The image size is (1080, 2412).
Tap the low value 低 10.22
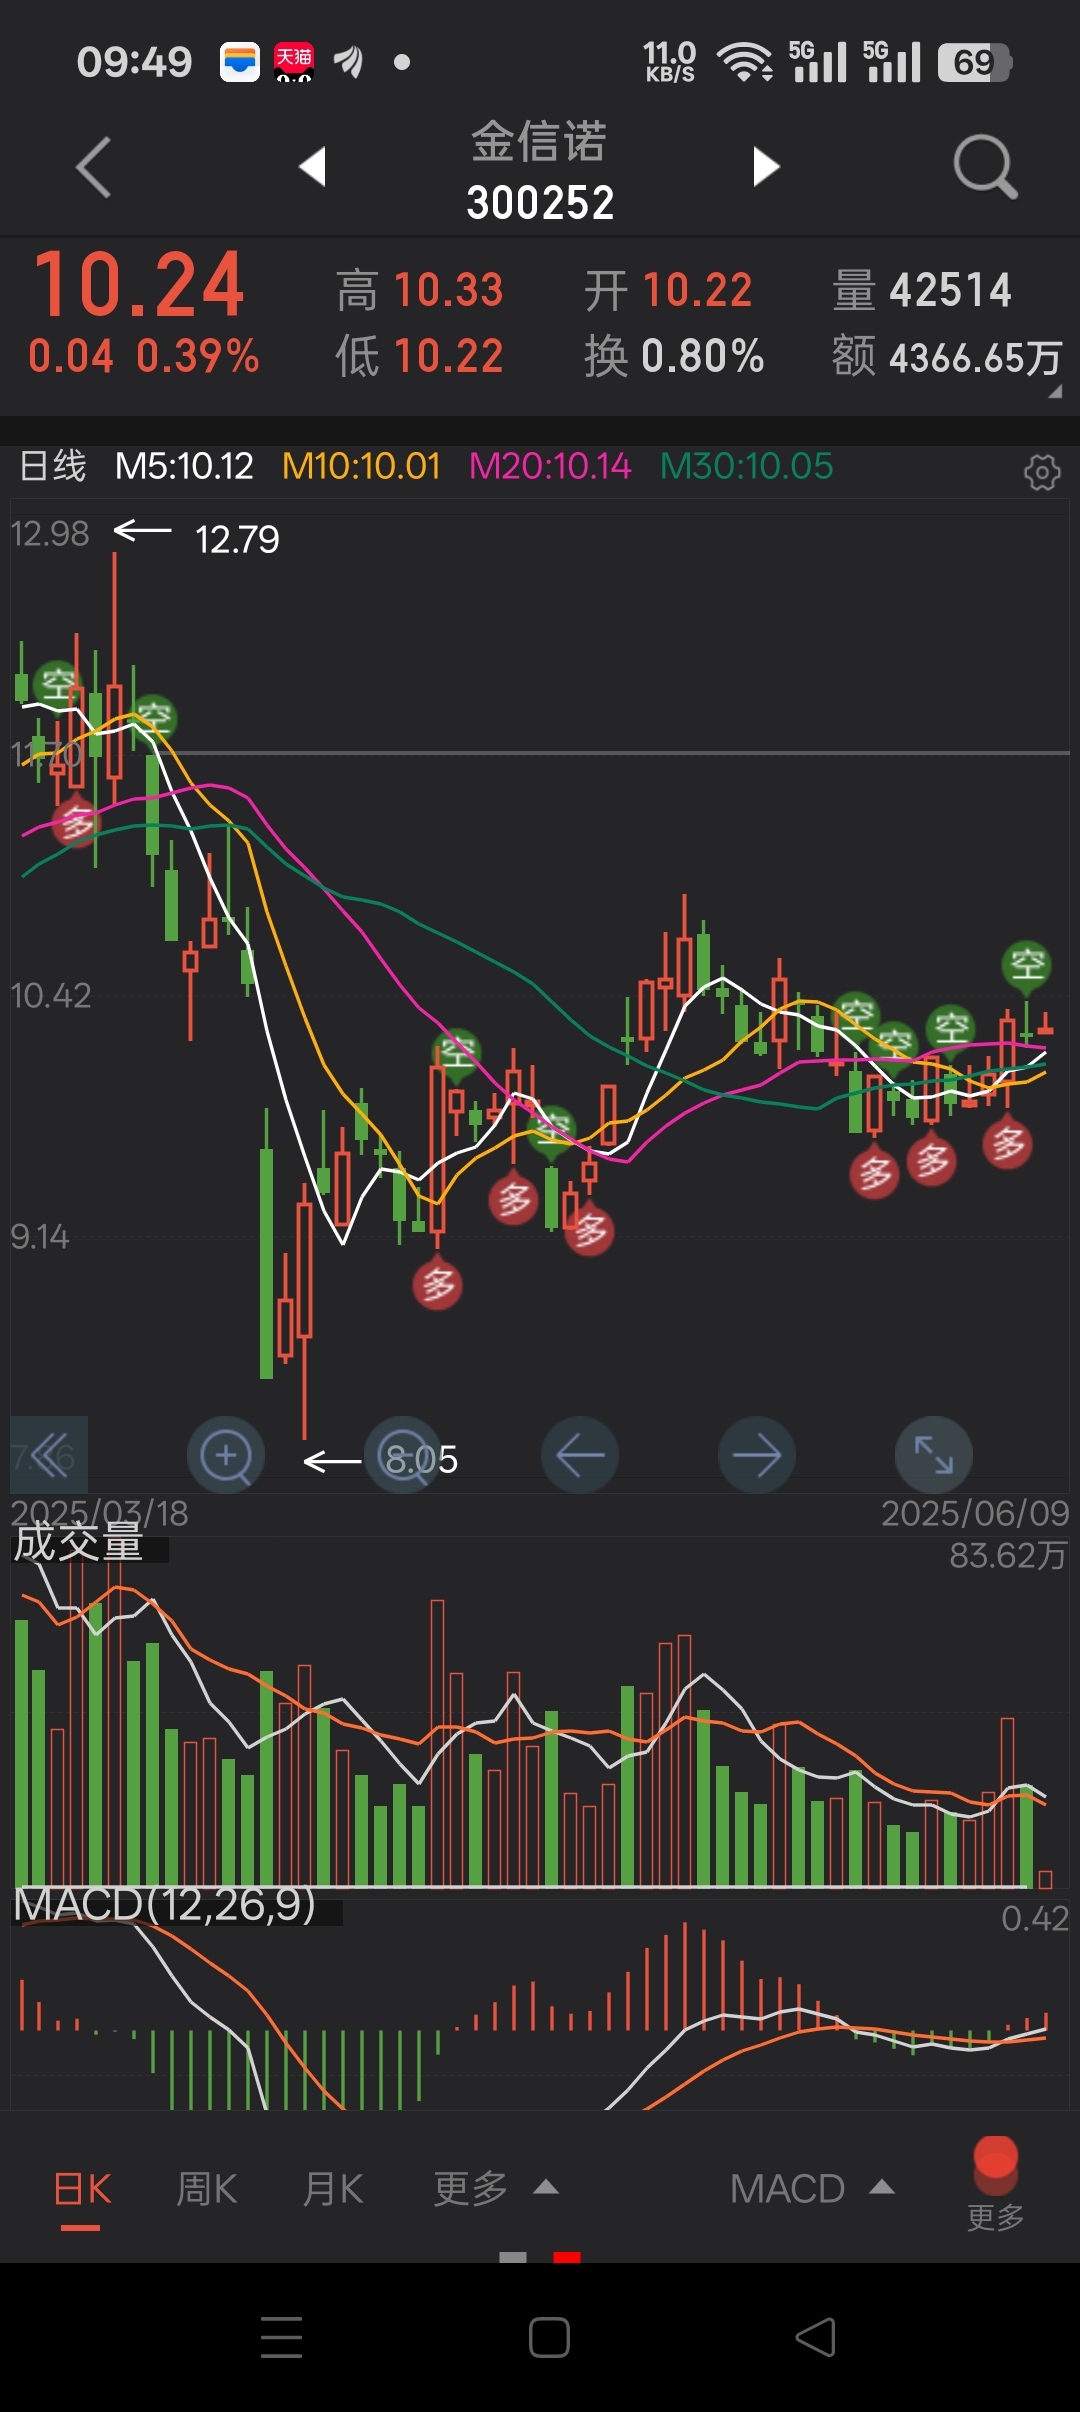pos(419,356)
